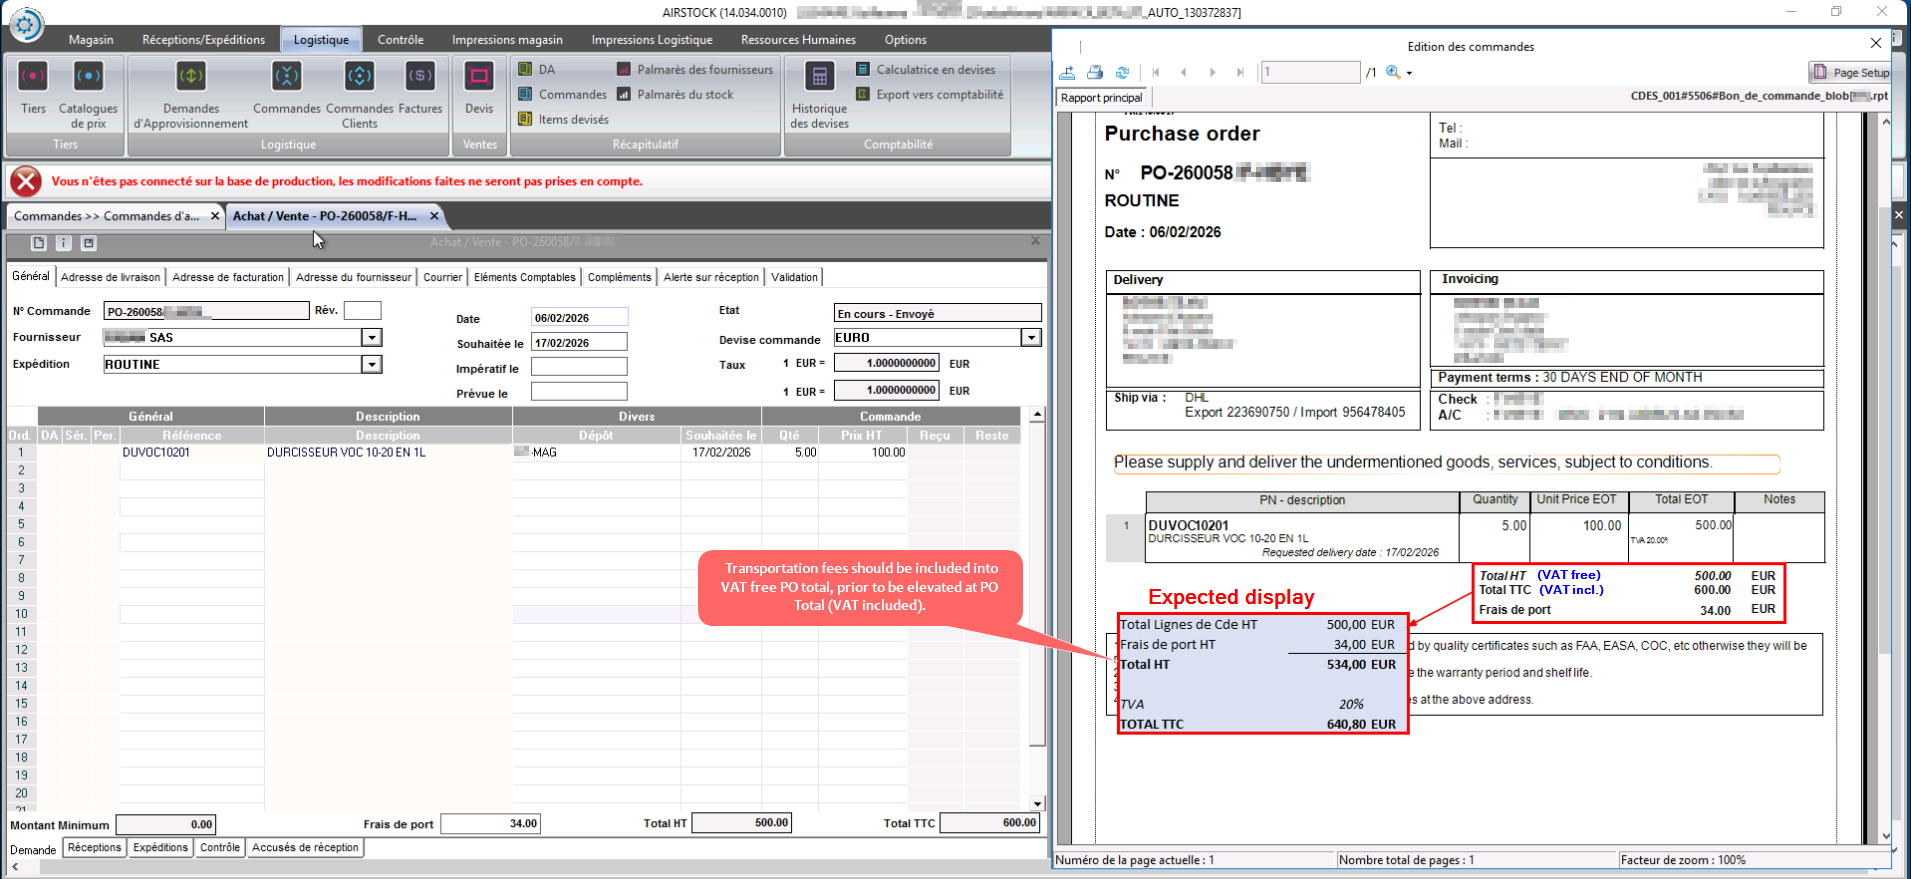Open the Adresse de livraison tab
Screen dimensions: 1911x879
[110, 278]
